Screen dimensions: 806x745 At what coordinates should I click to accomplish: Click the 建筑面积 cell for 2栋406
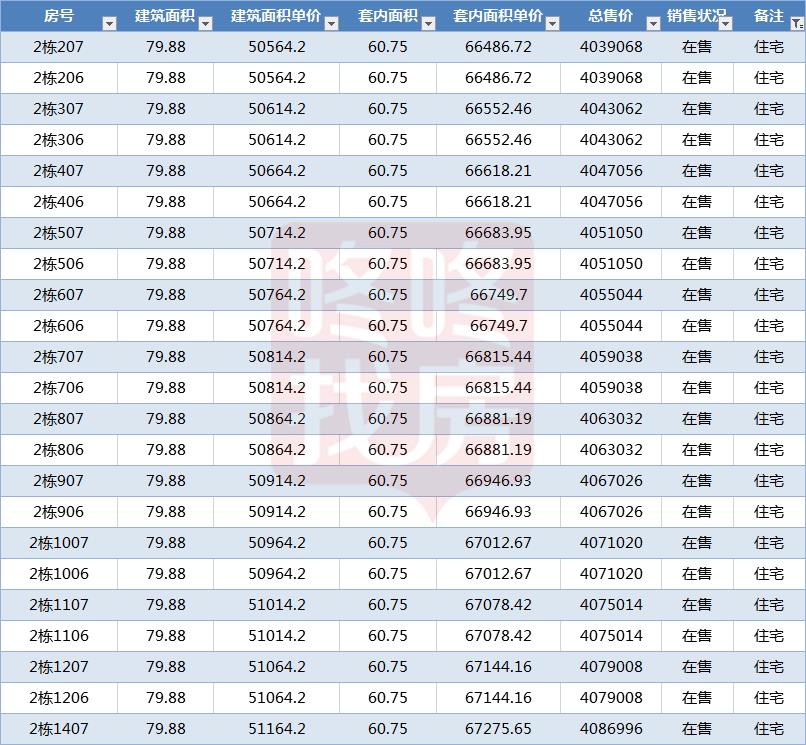click(x=166, y=202)
